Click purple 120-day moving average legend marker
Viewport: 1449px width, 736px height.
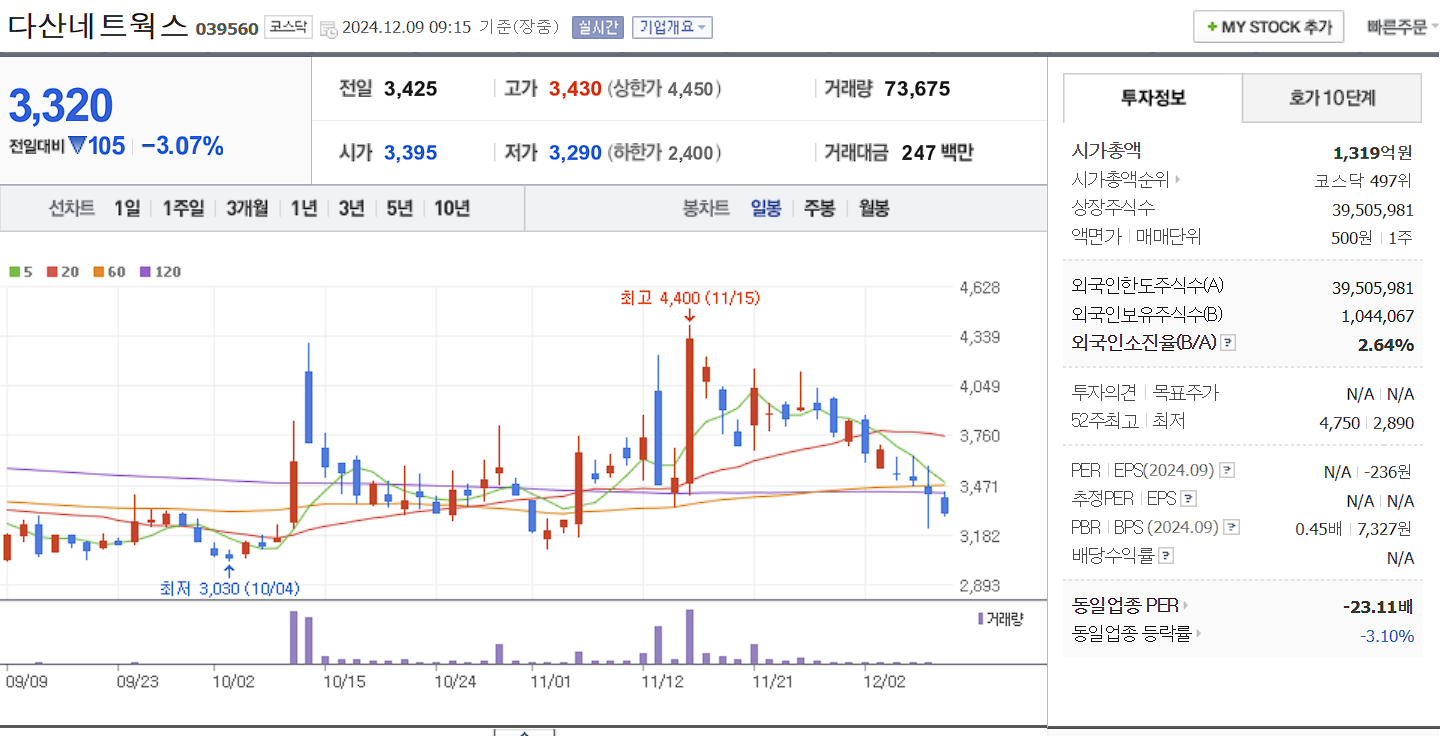[145, 272]
